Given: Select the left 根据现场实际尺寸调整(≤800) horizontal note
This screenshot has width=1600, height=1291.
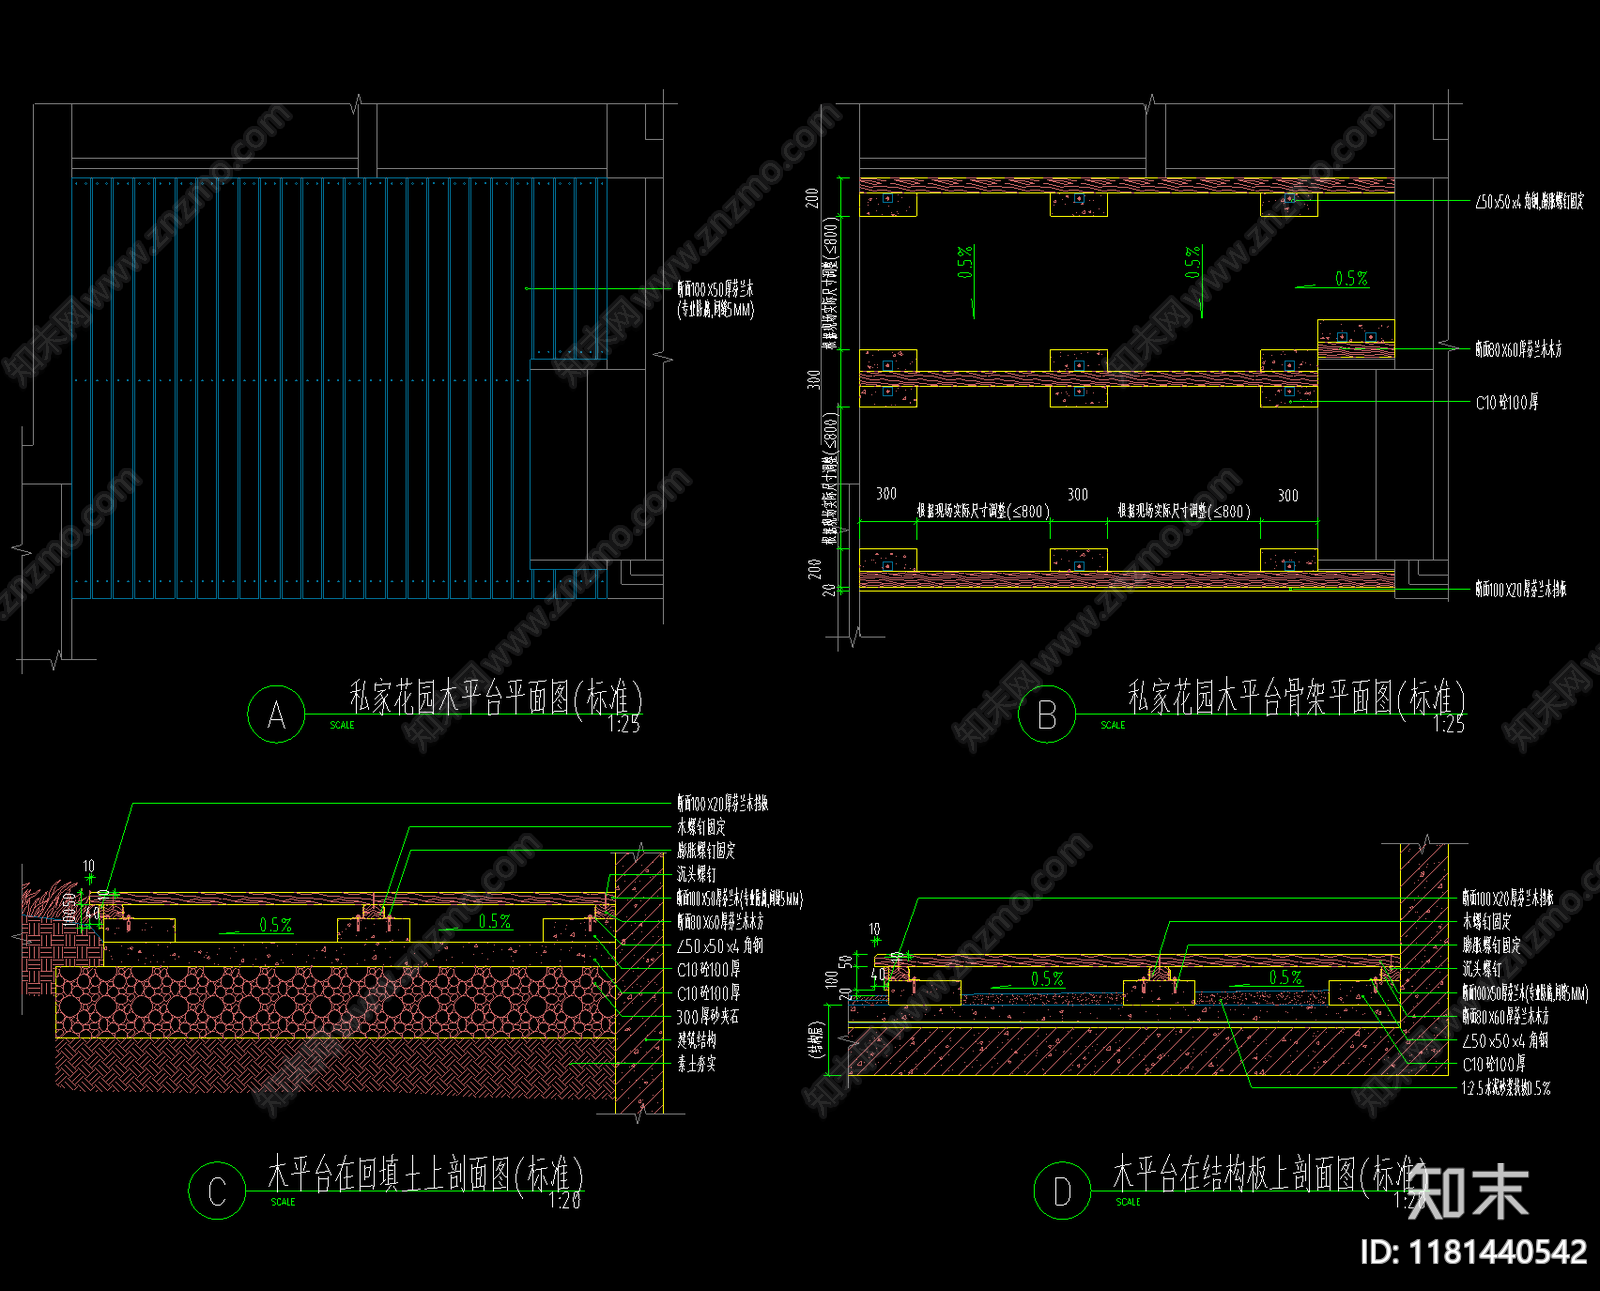Looking at the screenshot, I should pos(983,511).
